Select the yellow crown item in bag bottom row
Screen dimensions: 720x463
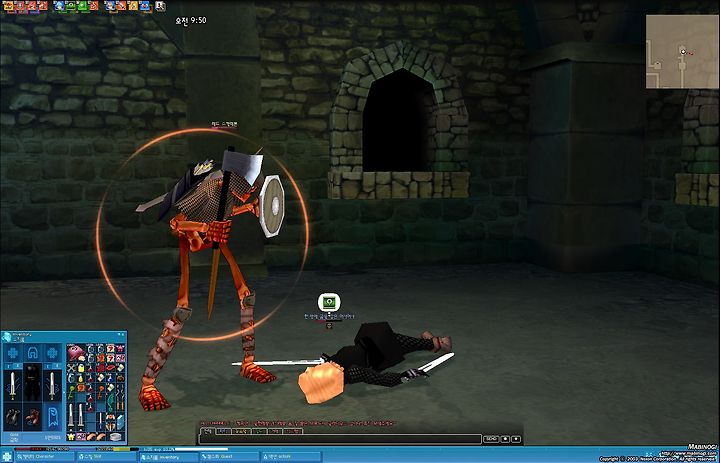click(71, 437)
